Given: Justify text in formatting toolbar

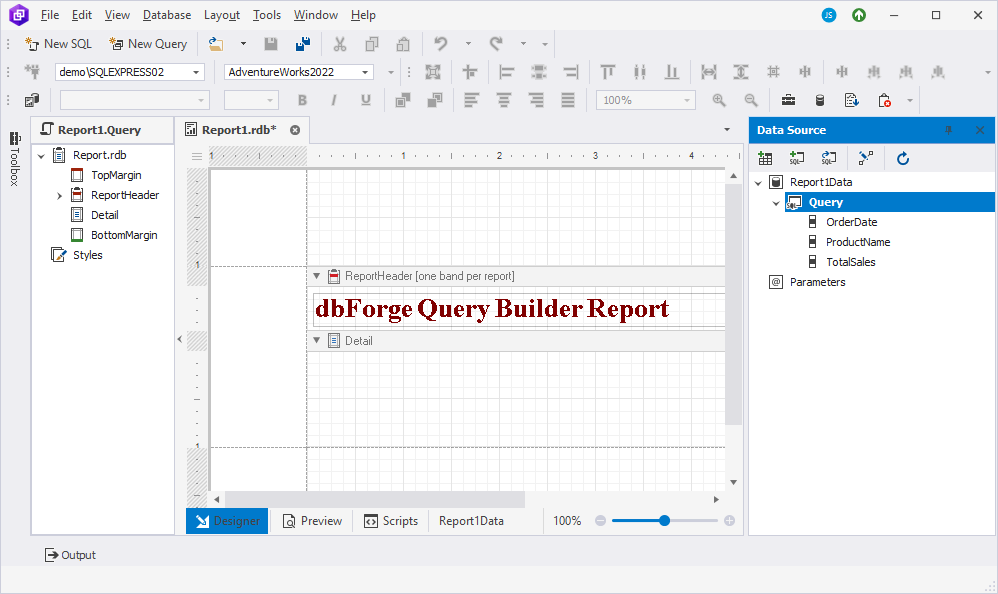Looking at the screenshot, I should coord(568,100).
